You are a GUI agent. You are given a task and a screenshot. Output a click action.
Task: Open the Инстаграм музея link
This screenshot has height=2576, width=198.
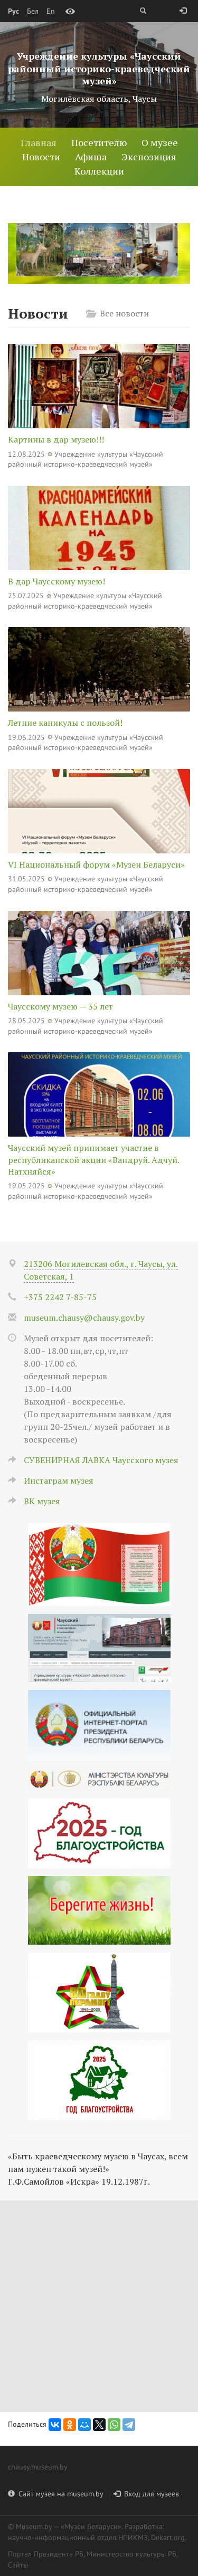[x=58, y=1480]
